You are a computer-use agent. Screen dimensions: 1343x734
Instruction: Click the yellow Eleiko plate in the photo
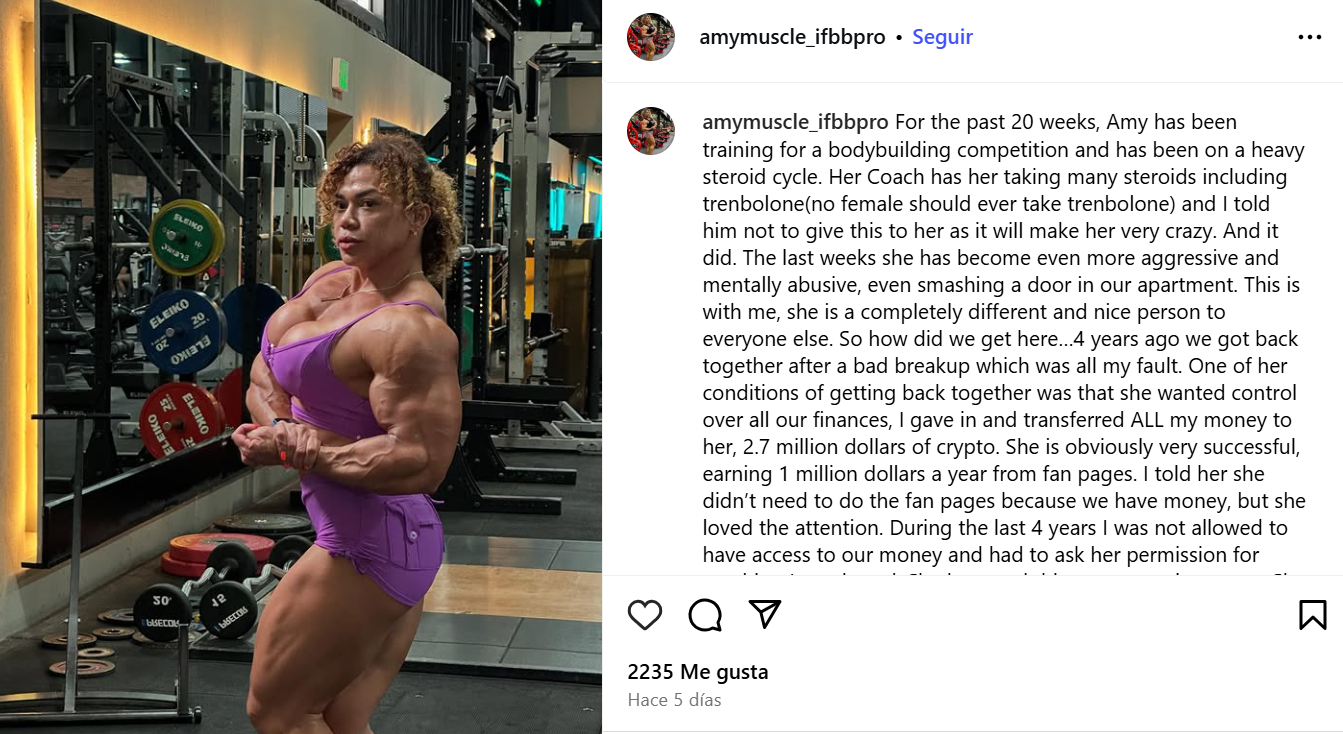(x=186, y=238)
